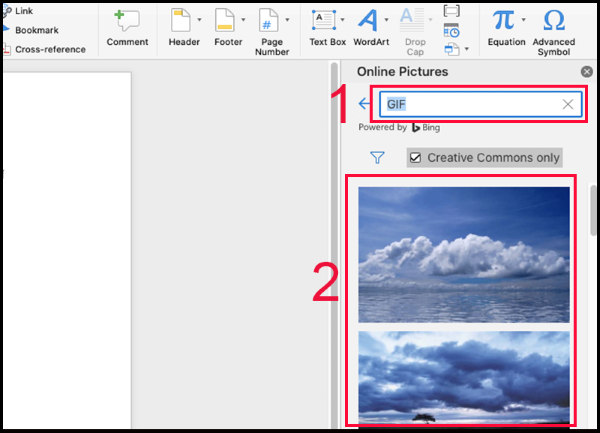This screenshot has width=600, height=433.
Task: Click the Header icon
Action: [181, 20]
